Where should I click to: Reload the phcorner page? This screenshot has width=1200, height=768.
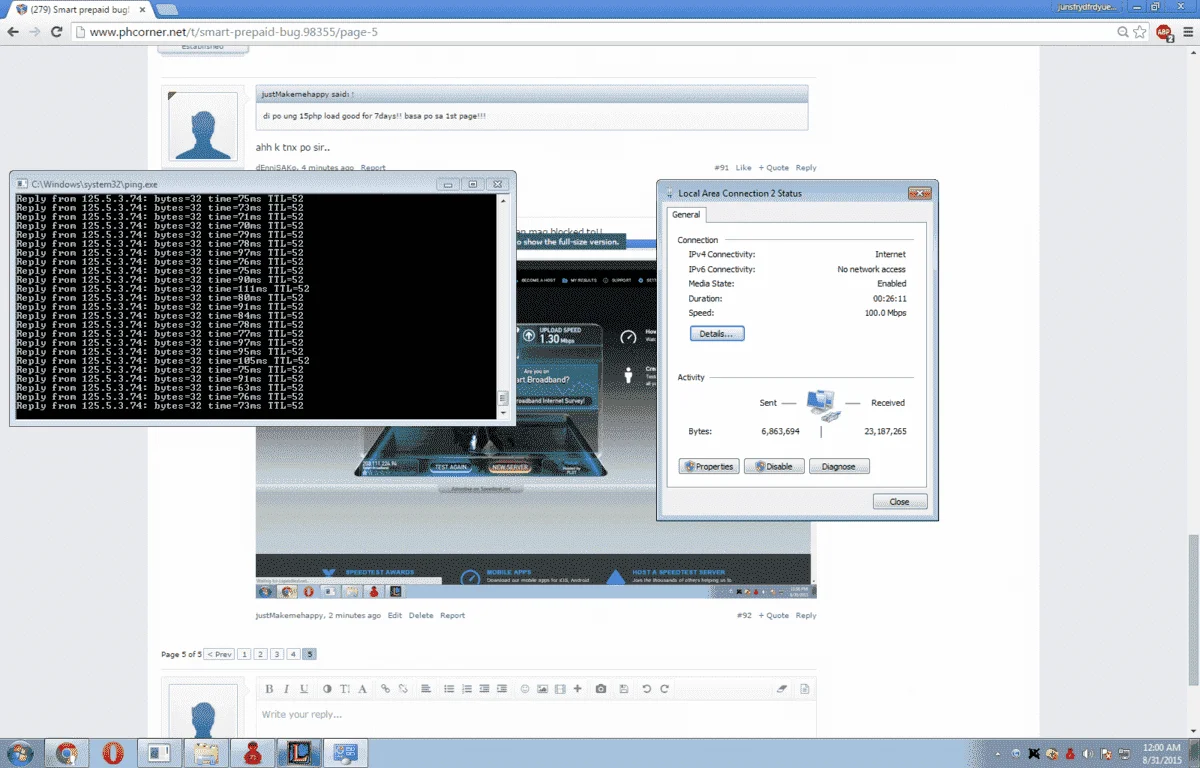click(x=57, y=32)
